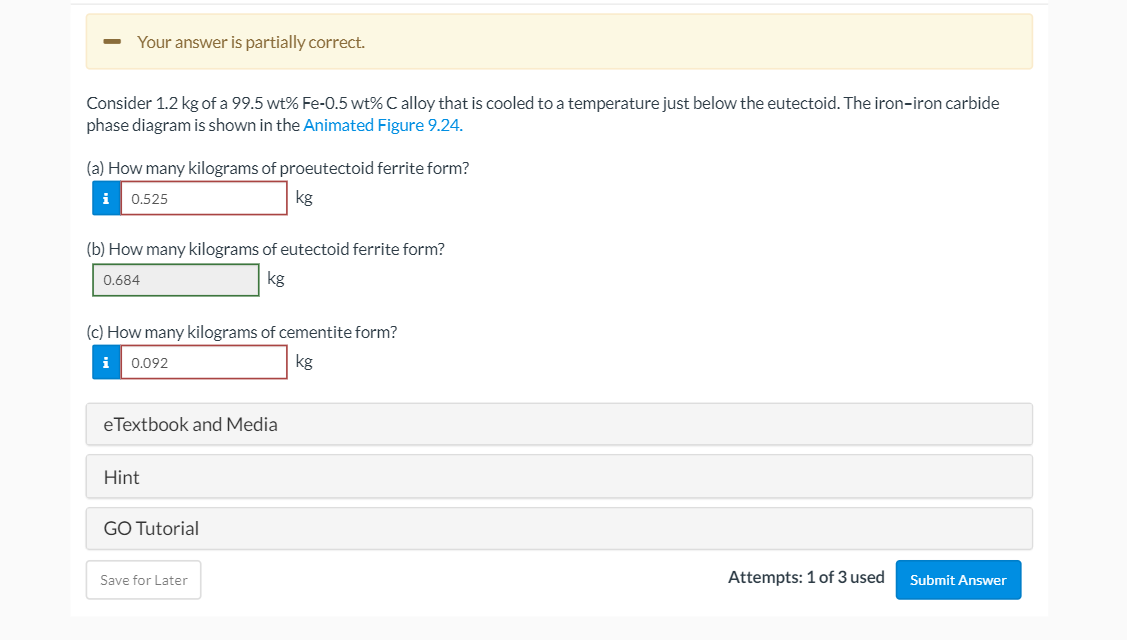Click the partially correct dash indicator icon
This screenshot has width=1127, height=640.
pos(111,42)
